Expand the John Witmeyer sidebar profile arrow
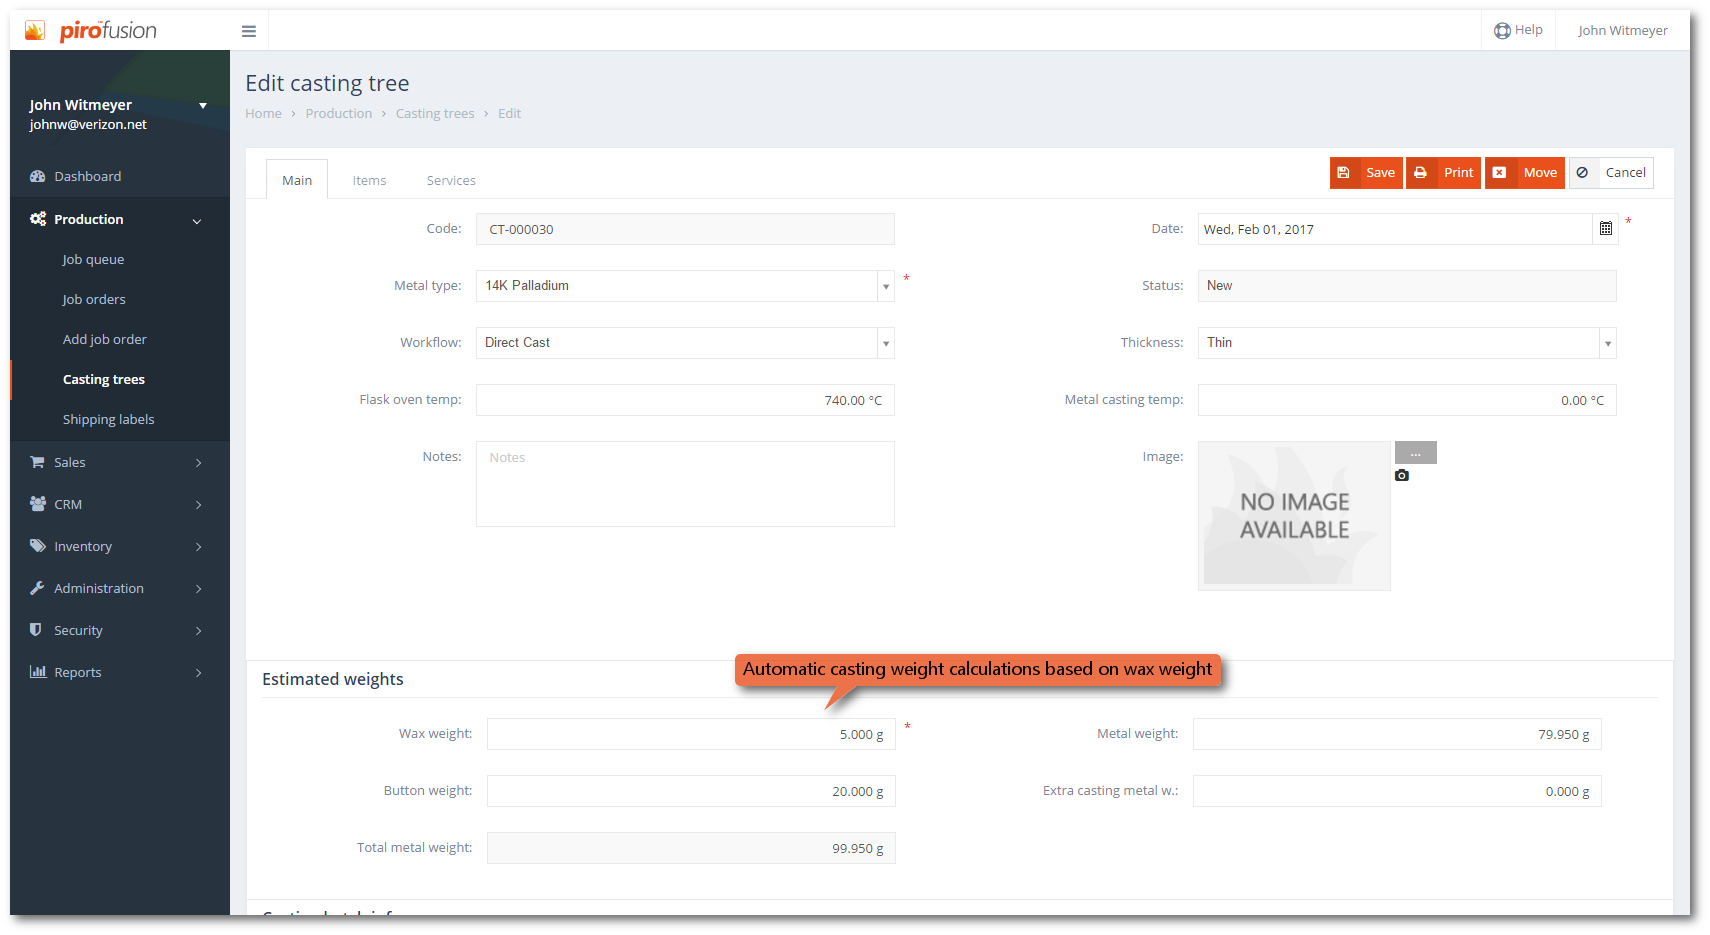 203,105
